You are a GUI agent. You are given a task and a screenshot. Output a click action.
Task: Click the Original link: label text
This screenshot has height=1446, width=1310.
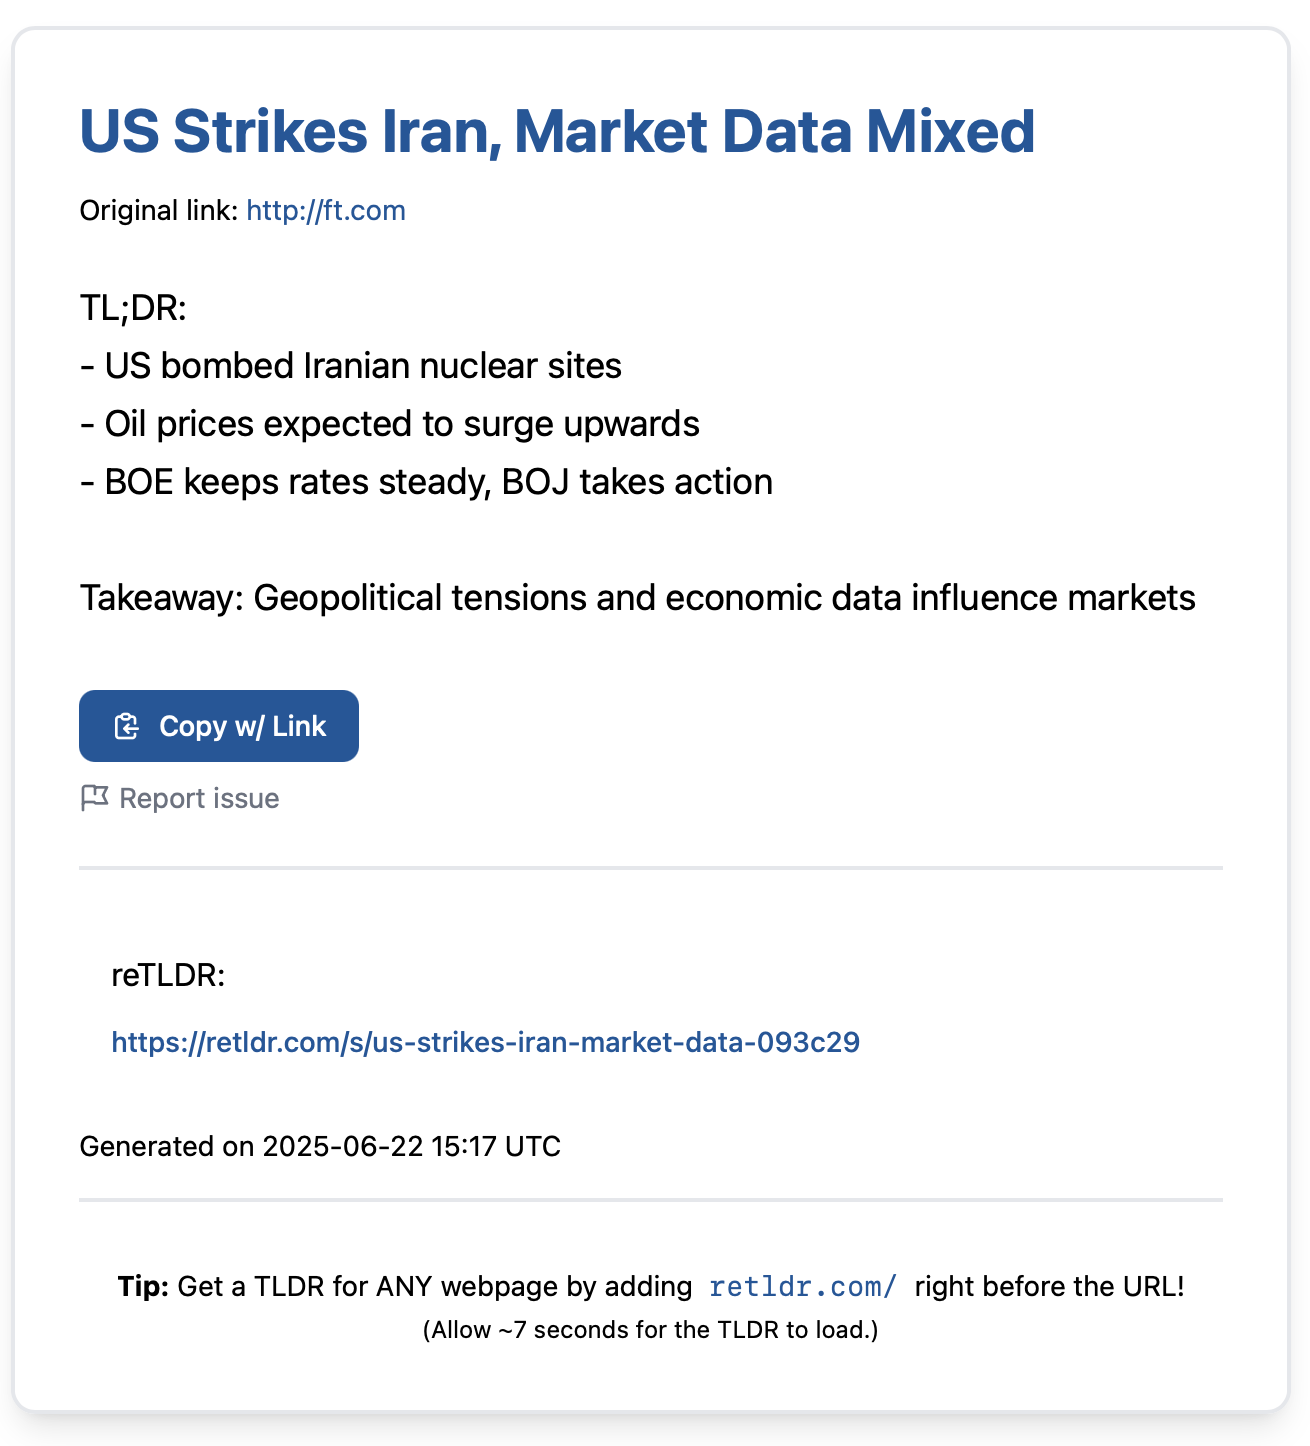pos(159,211)
